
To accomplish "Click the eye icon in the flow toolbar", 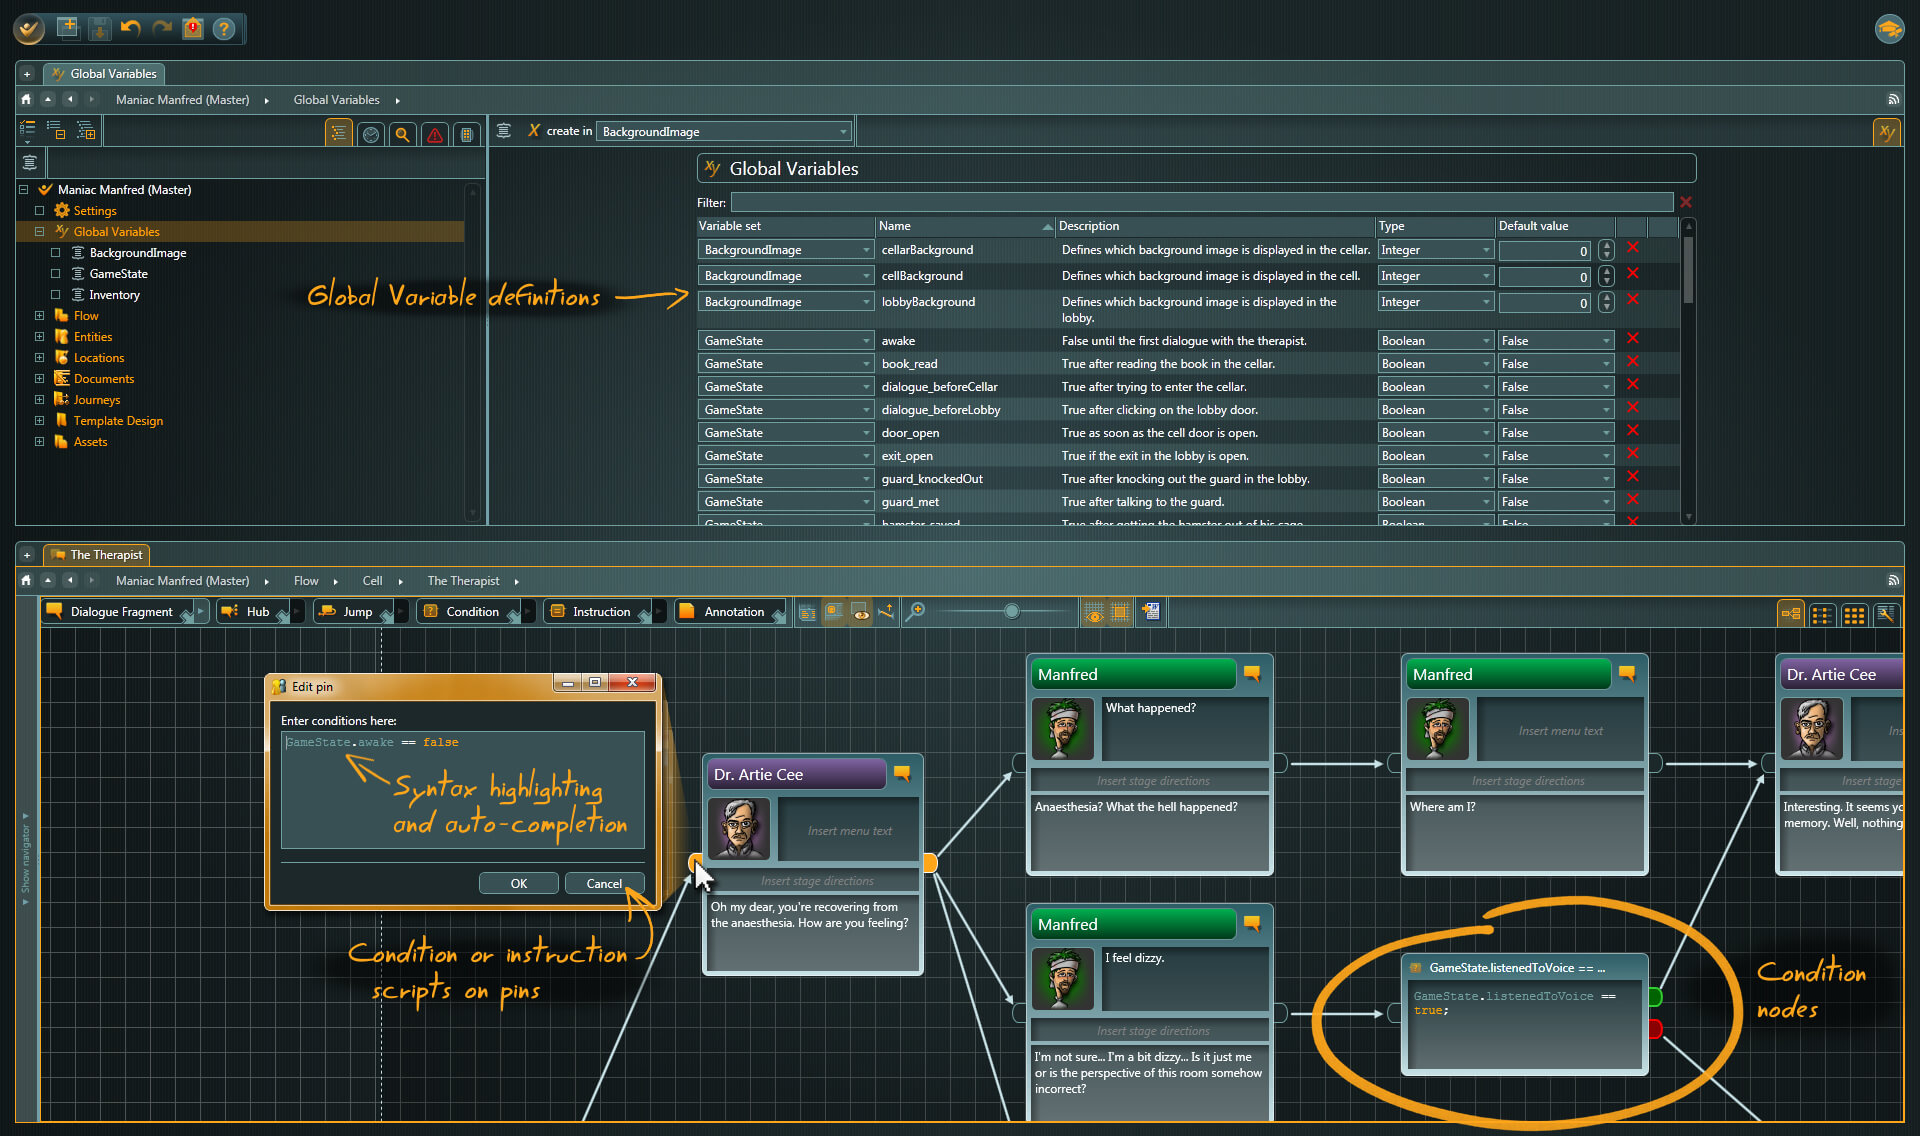I will (1093, 613).
